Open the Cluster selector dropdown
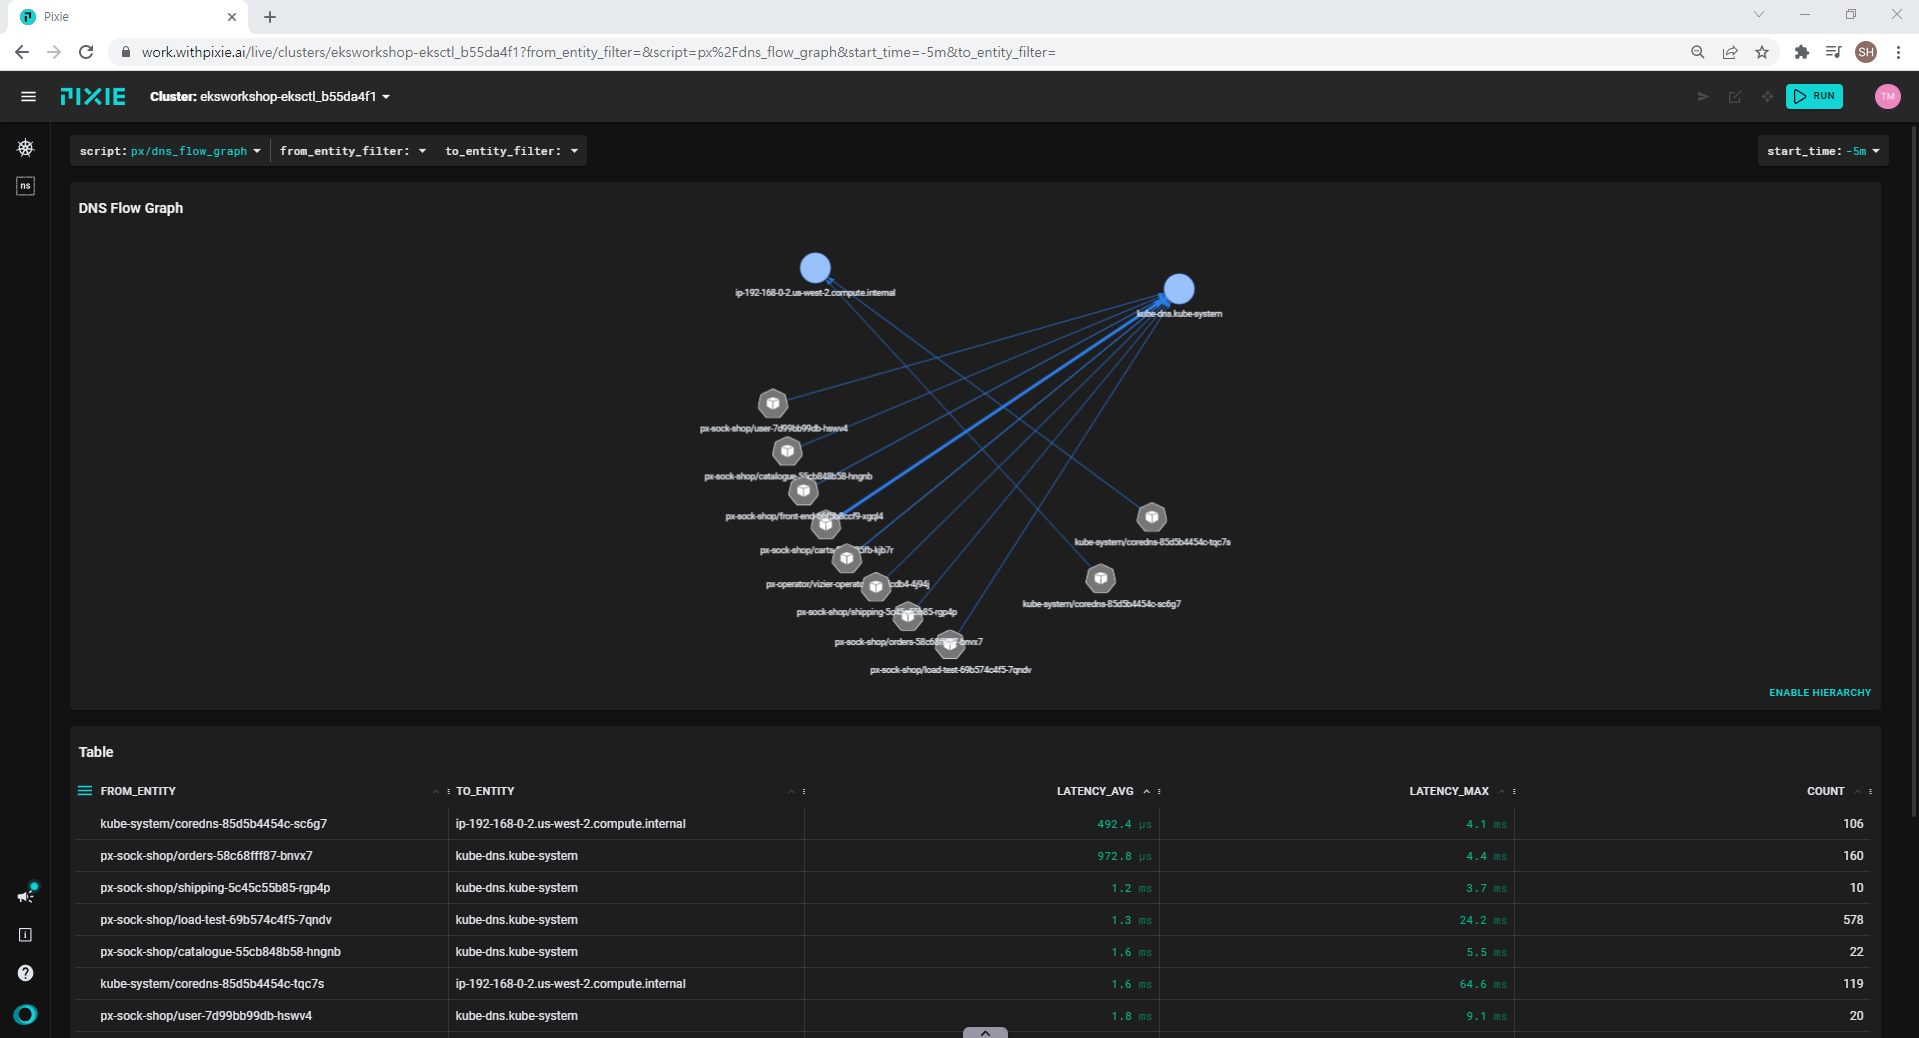 (270, 97)
